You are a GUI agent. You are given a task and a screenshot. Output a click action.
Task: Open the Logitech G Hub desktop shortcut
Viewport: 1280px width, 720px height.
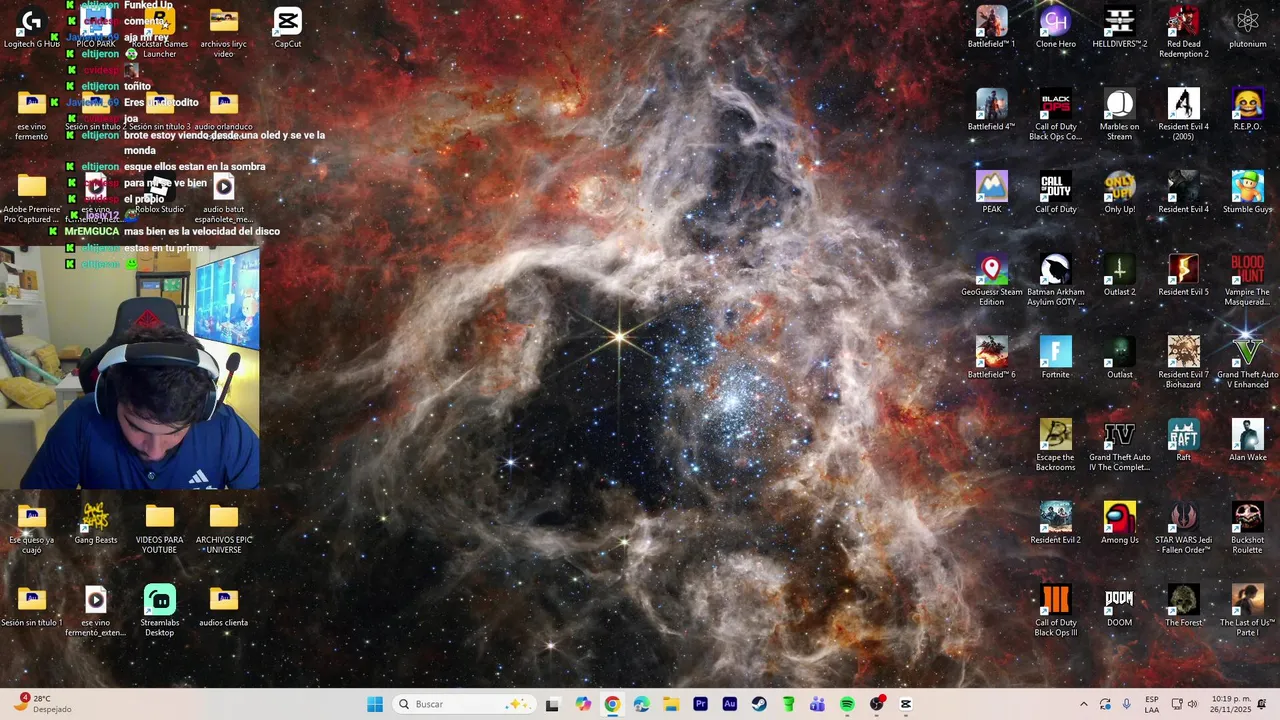pyautogui.click(x=32, y=28)
